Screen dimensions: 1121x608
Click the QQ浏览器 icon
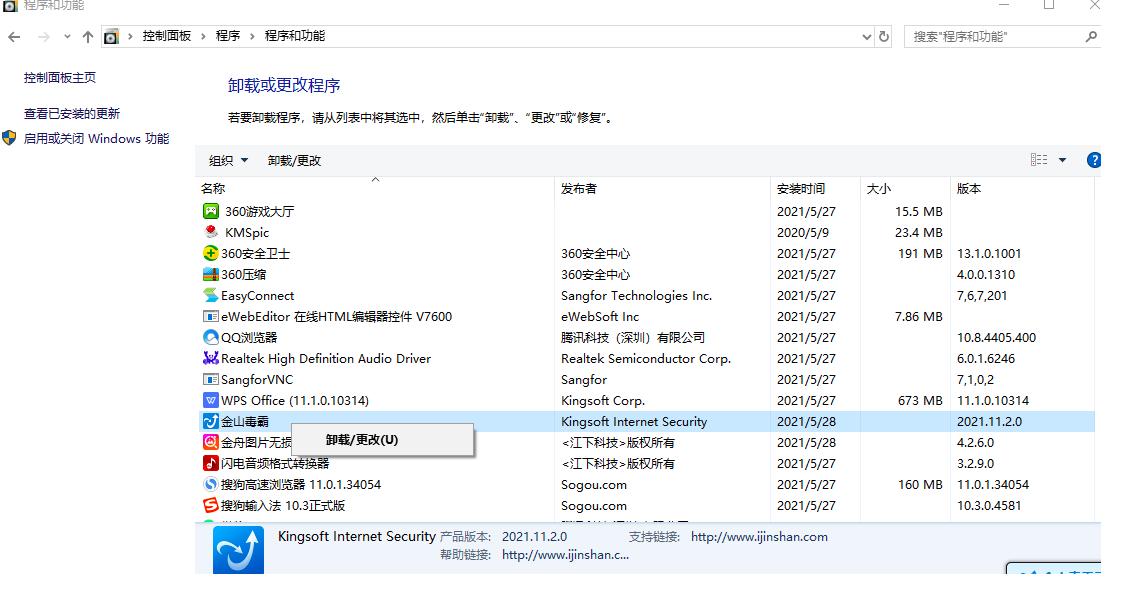[x=210, y=337]
